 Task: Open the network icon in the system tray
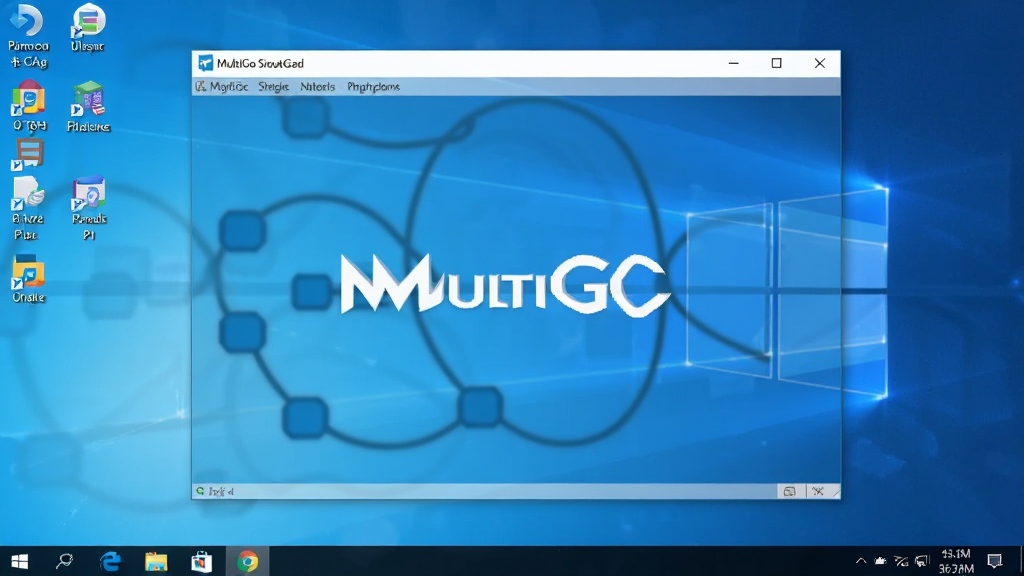pyautogui.click(x=901, y=561)
